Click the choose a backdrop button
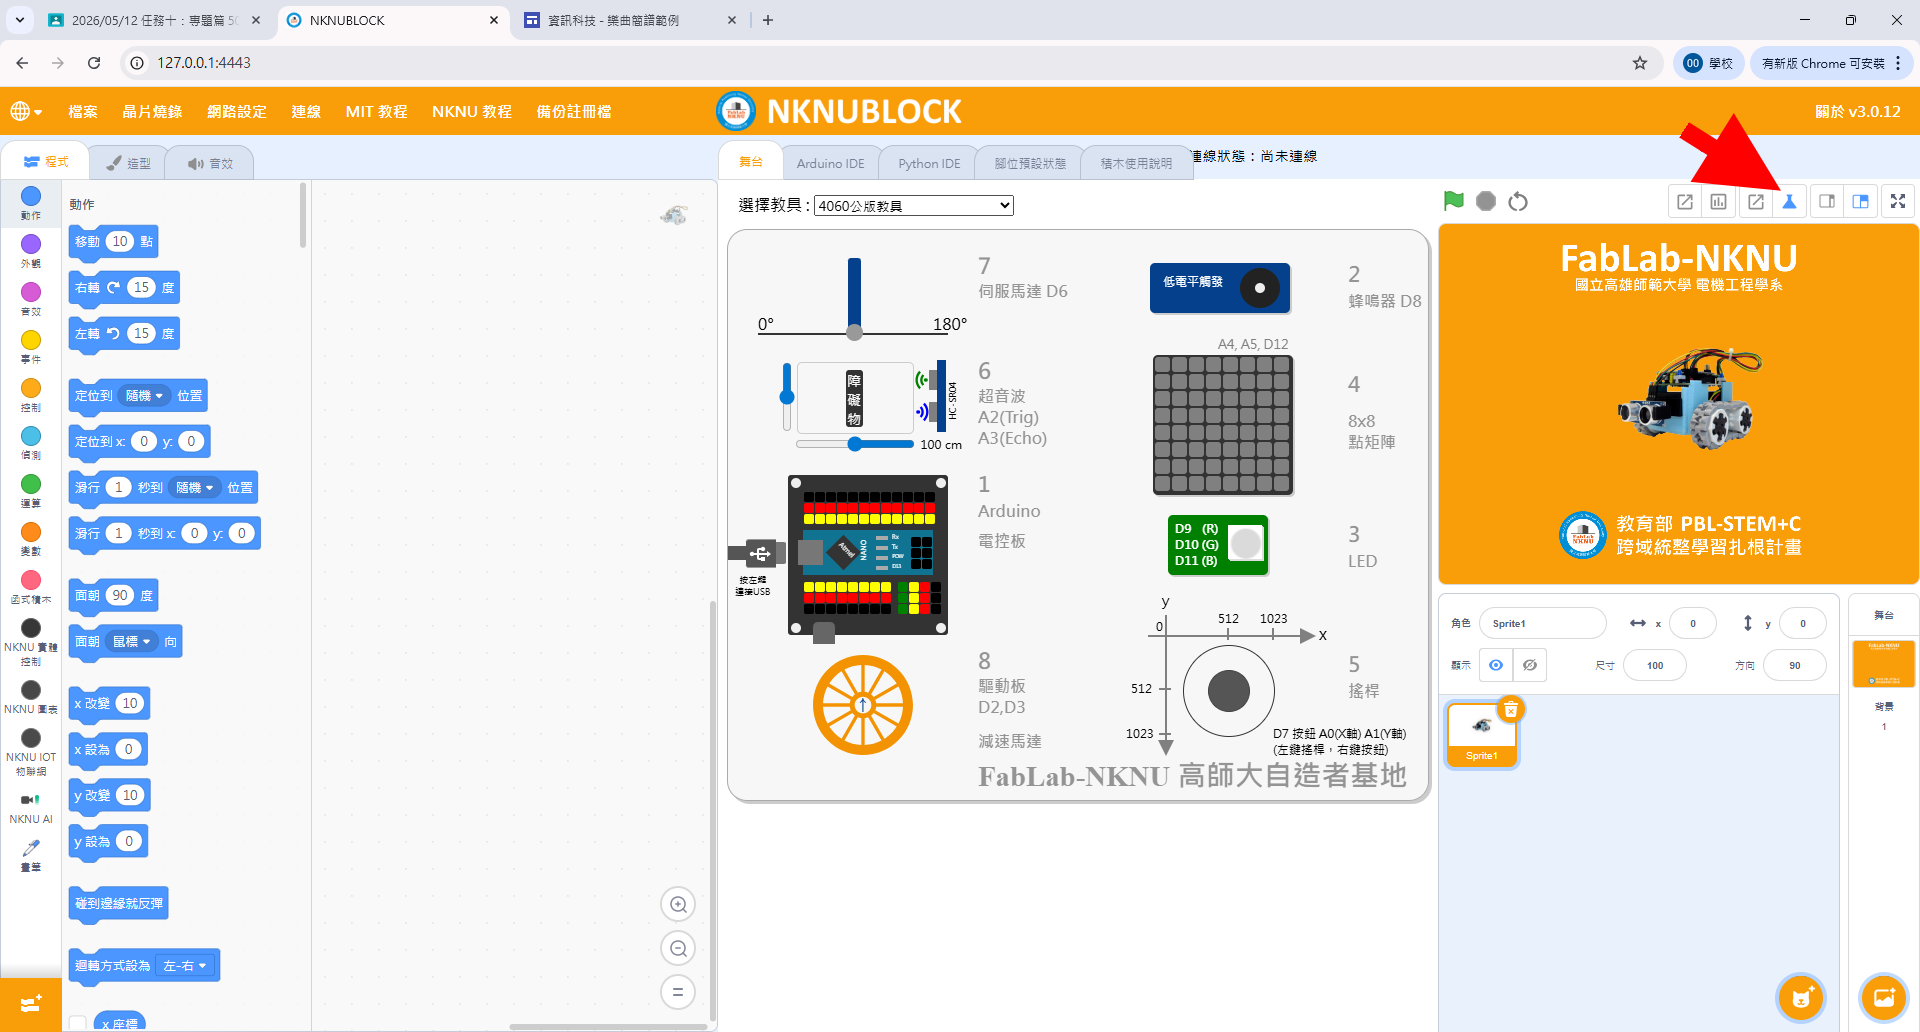1920x1032 pixels. tap(1883, 997)
